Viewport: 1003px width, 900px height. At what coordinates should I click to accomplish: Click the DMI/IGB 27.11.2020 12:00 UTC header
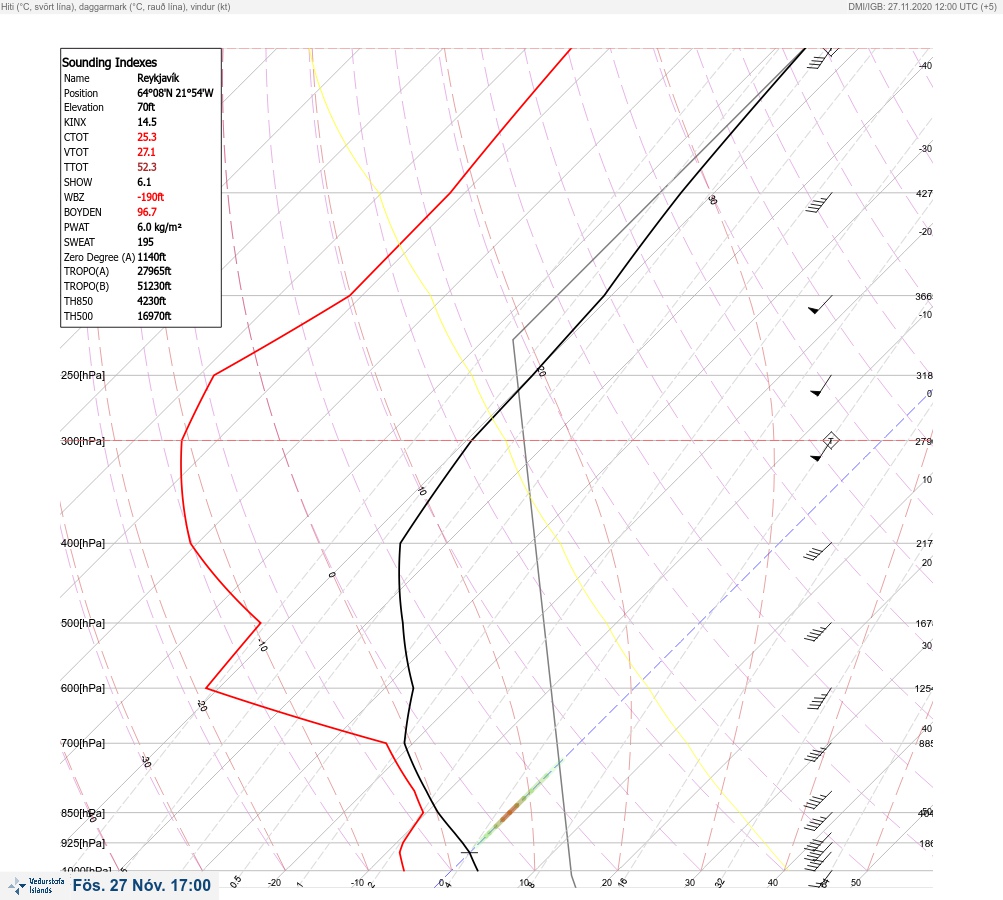922,7
